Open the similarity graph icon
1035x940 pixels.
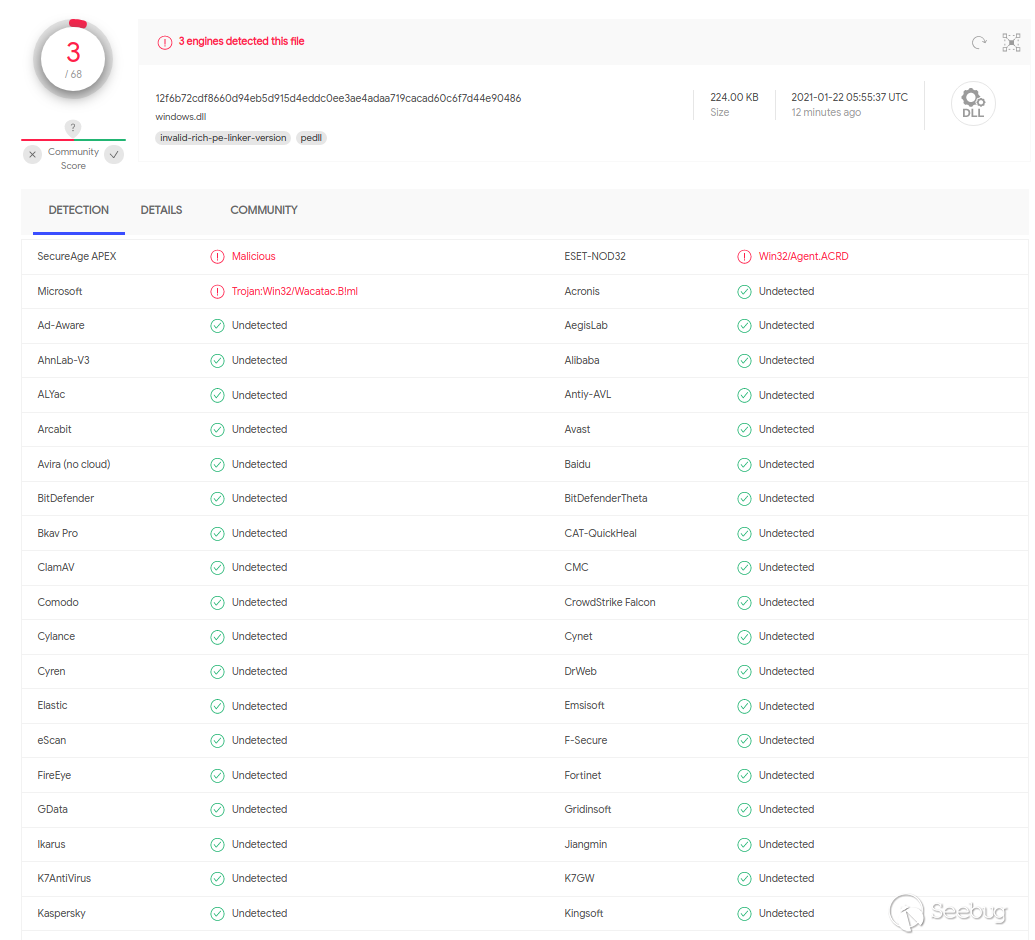(x=1011, y=43)
